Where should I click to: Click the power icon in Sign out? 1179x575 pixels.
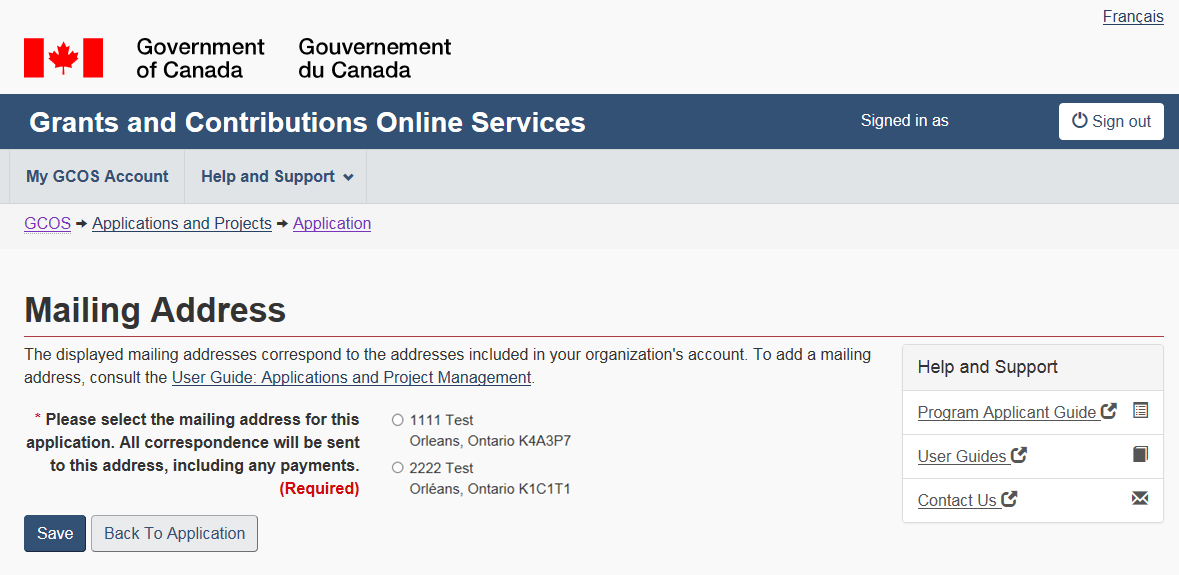click(1079, 121)
